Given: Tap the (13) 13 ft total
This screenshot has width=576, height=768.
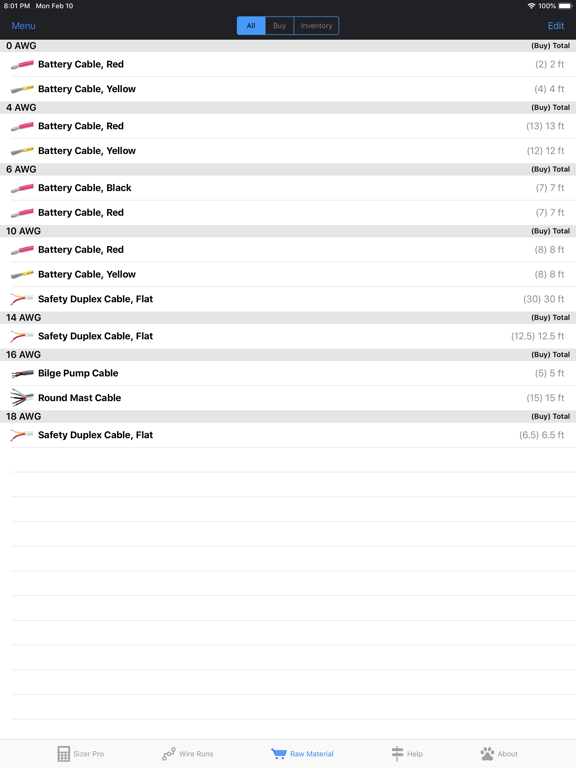Looking at the screenshot, I should click(545, 126).
